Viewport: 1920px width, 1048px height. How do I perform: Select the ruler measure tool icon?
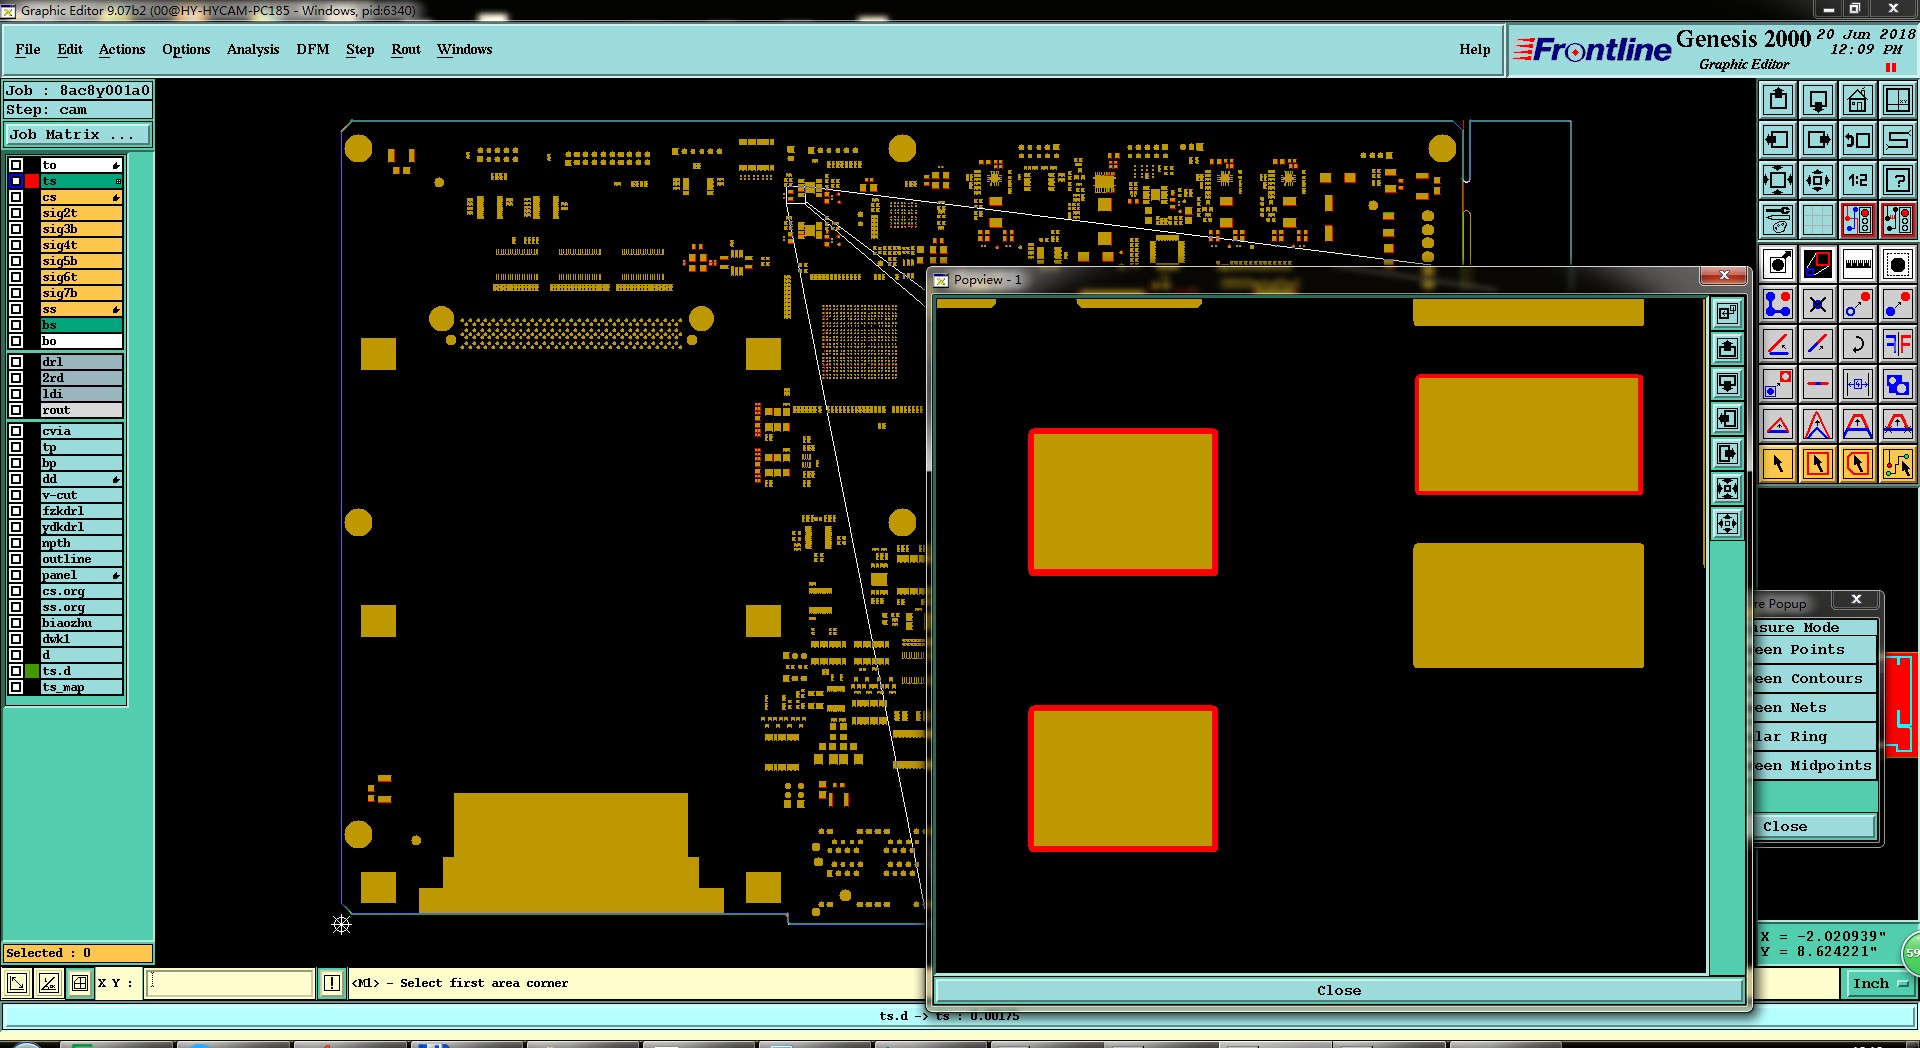tap(1858, 264)
